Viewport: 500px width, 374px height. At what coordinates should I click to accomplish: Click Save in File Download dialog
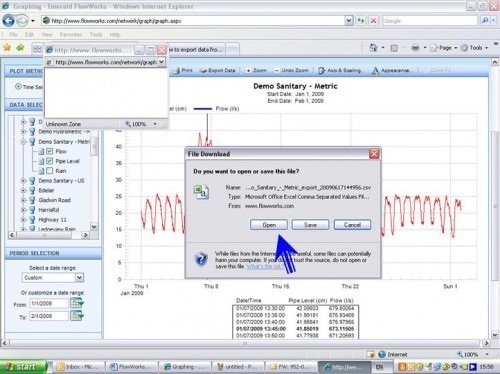tap(310, 225)
